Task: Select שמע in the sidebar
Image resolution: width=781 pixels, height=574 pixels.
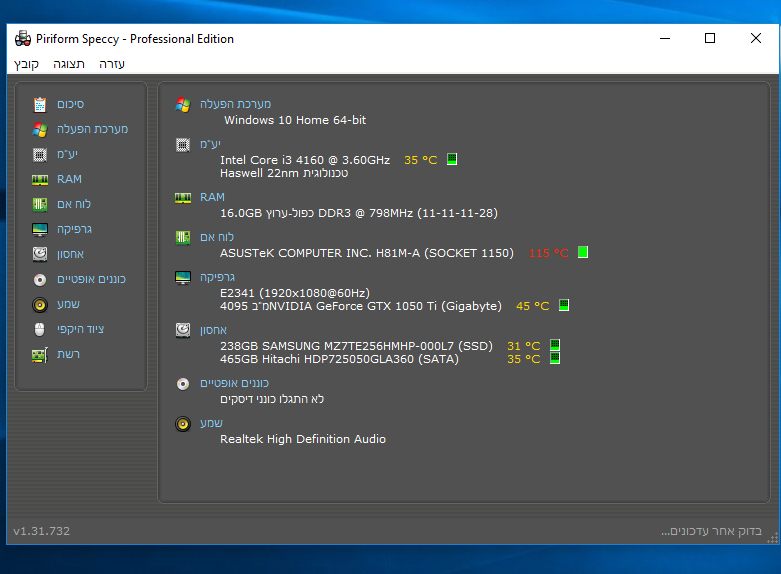Action: click(x=68, y=304)
